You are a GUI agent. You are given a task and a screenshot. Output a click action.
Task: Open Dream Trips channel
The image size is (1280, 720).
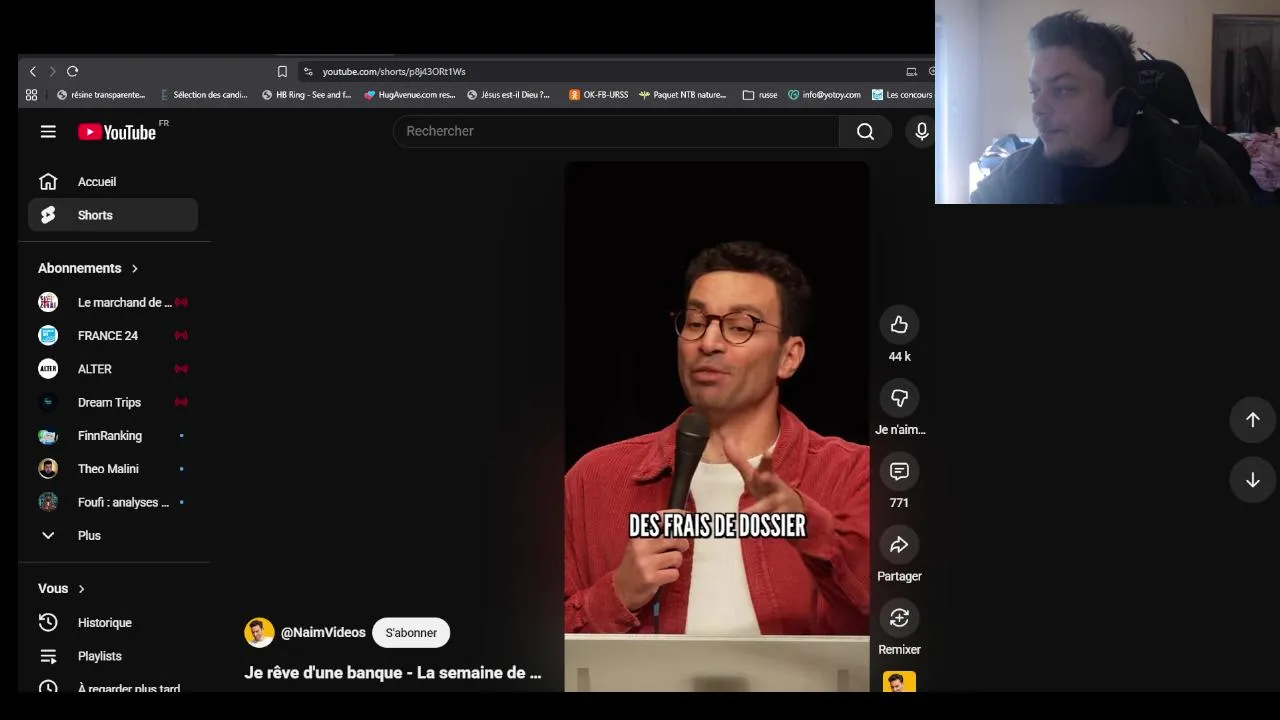point(113,402)
